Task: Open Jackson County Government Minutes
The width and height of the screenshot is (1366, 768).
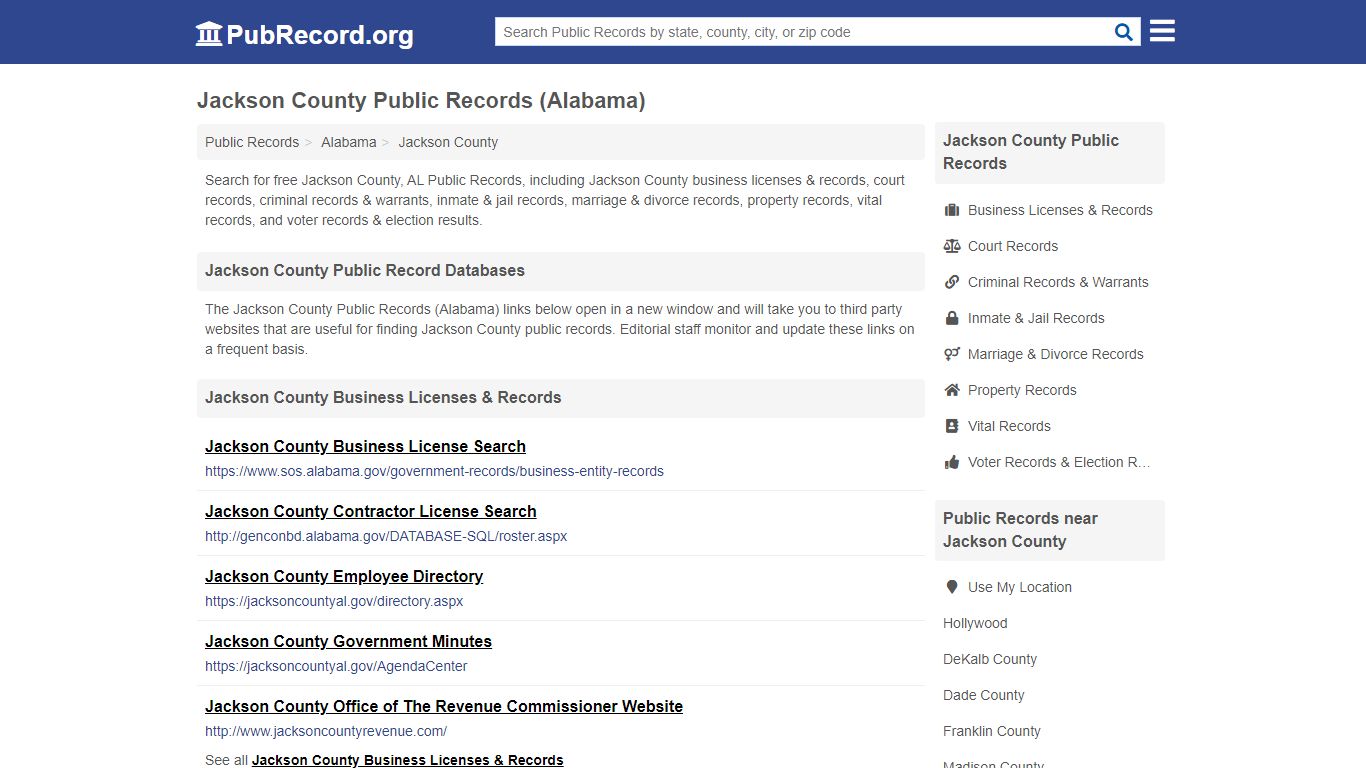Action: pos(348,641)
